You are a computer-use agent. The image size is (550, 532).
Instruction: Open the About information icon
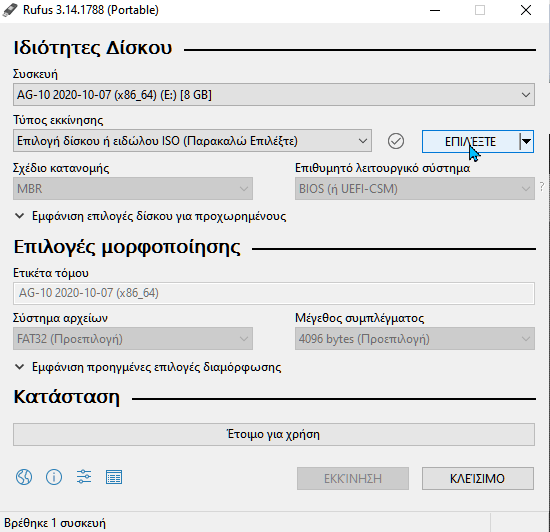point(54,477)
